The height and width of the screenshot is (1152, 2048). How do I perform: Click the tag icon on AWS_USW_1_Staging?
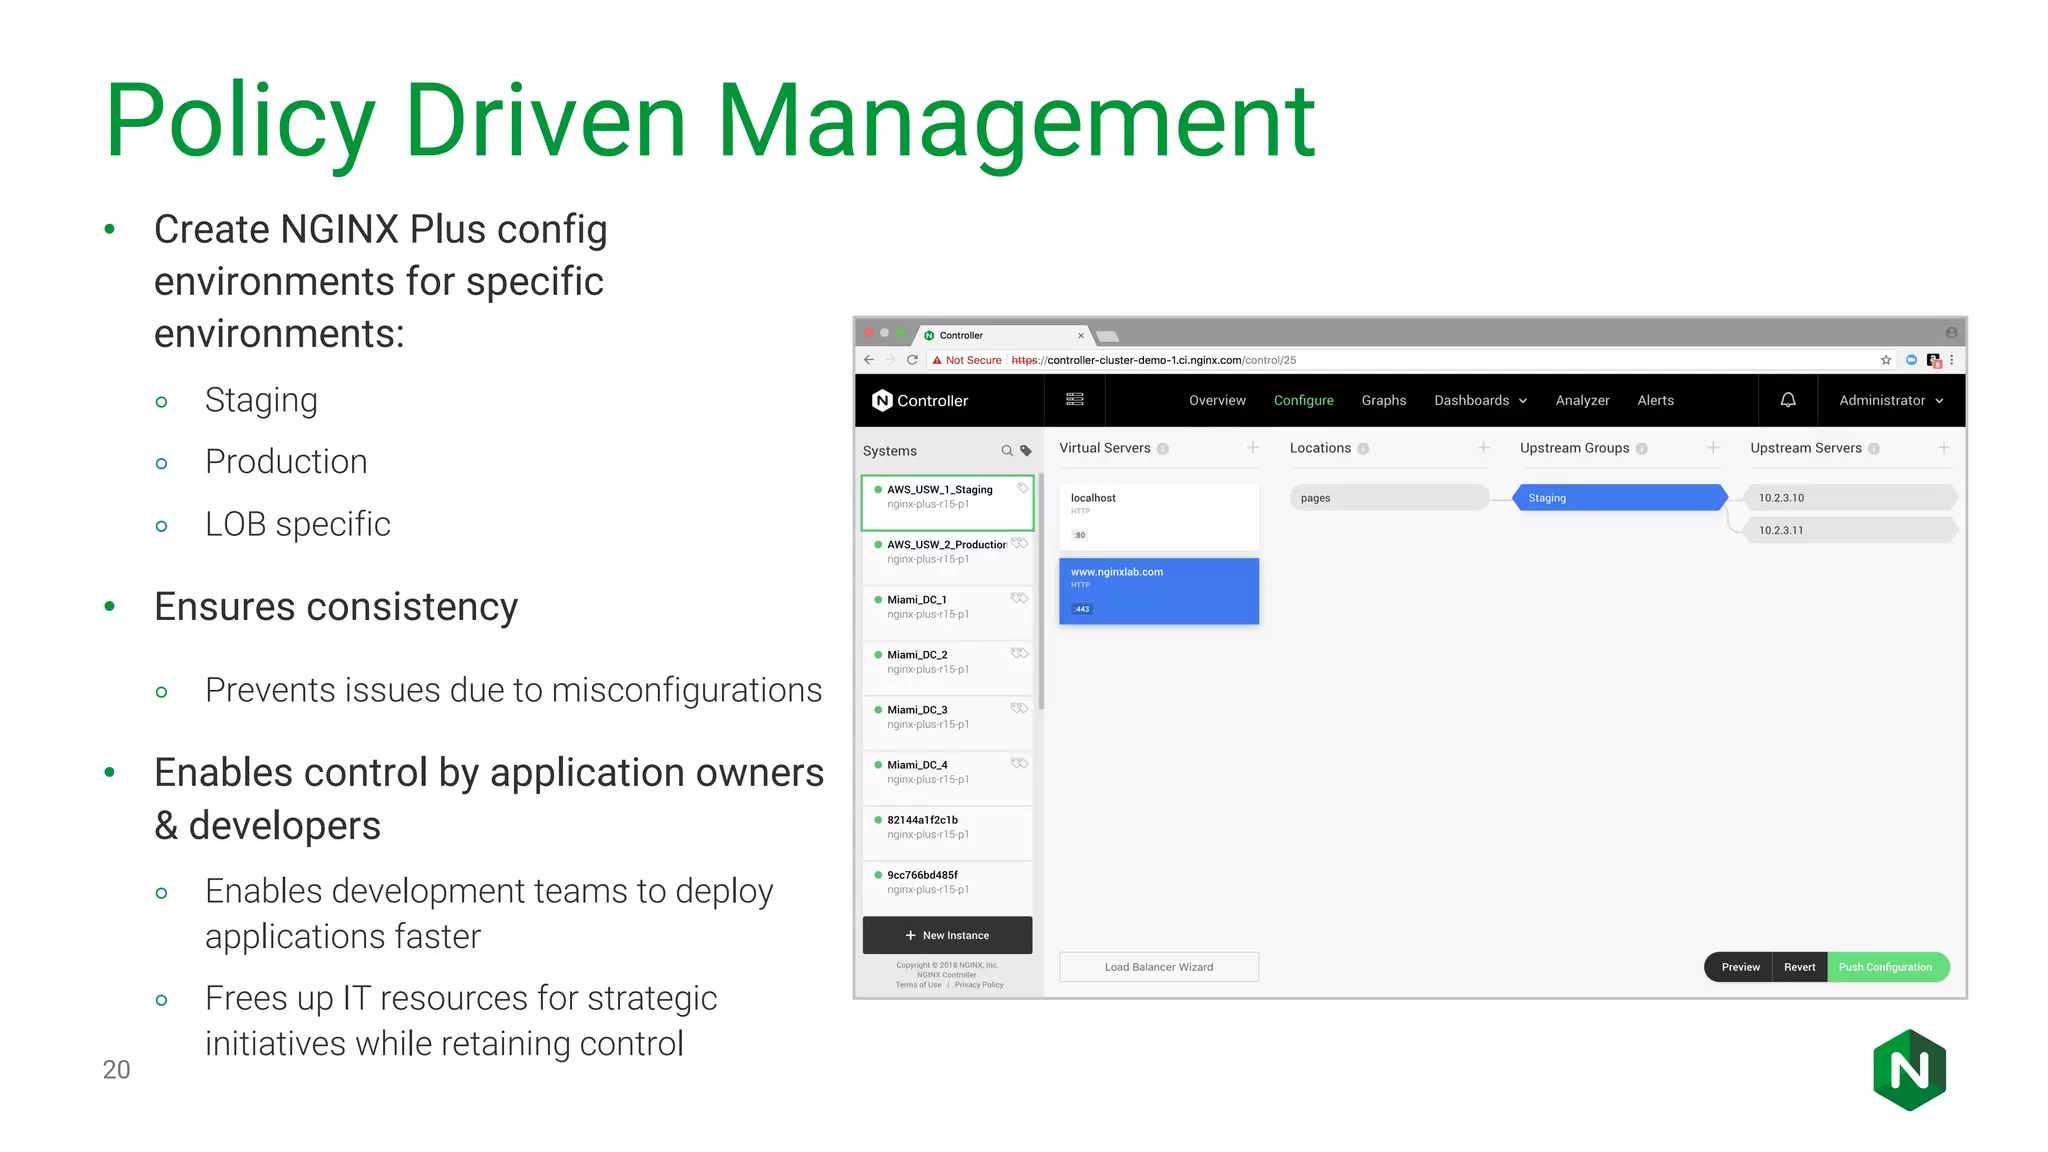tap(1023, 488)
